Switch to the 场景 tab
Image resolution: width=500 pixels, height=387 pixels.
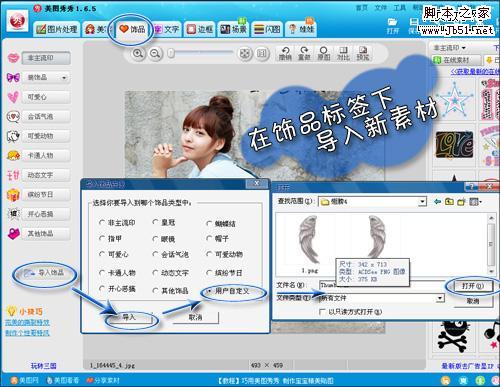point(233,29)
